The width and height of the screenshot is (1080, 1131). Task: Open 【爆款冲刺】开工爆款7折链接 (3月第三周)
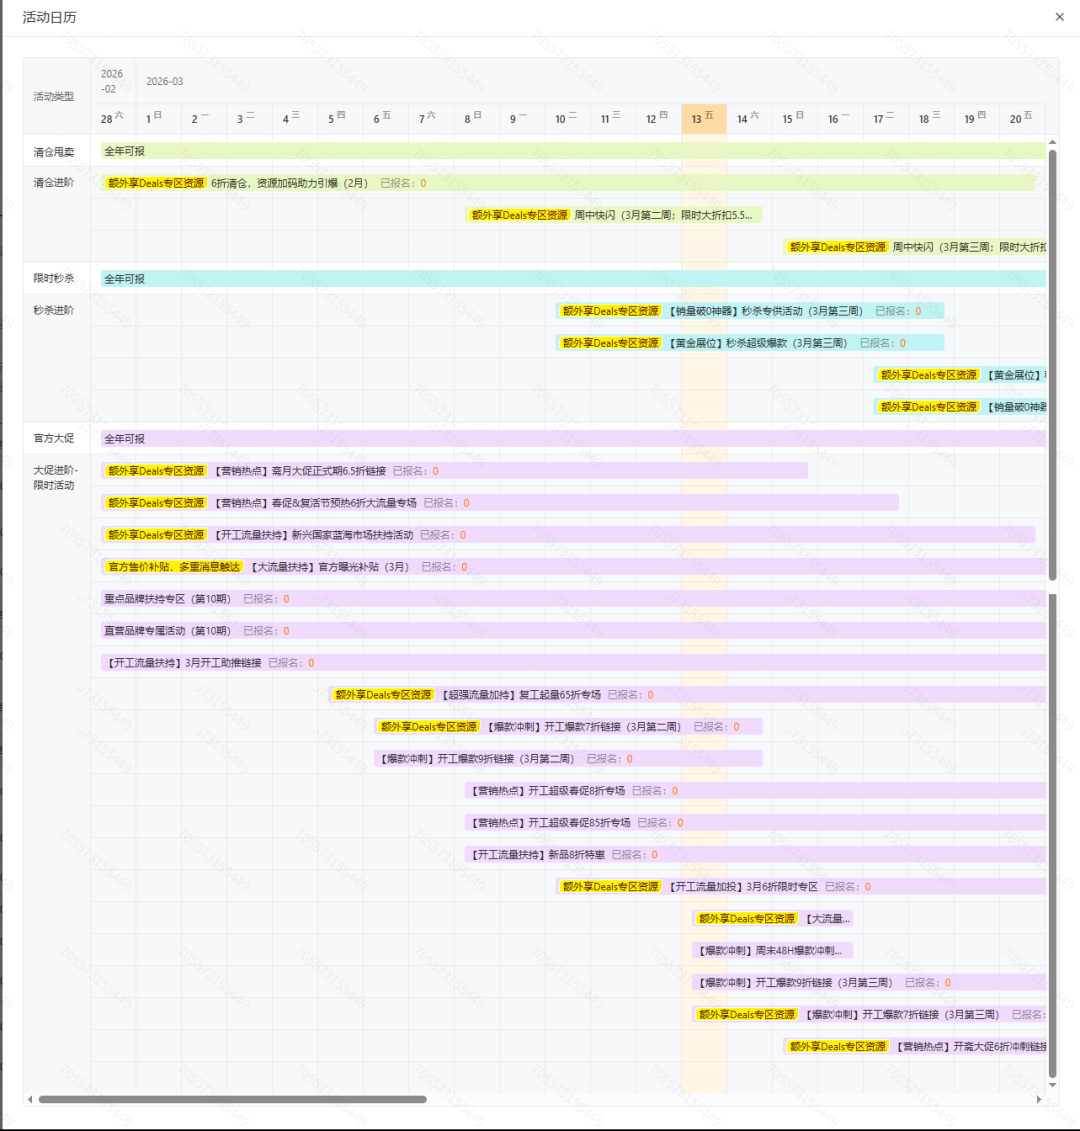(x=869, y=1014)
